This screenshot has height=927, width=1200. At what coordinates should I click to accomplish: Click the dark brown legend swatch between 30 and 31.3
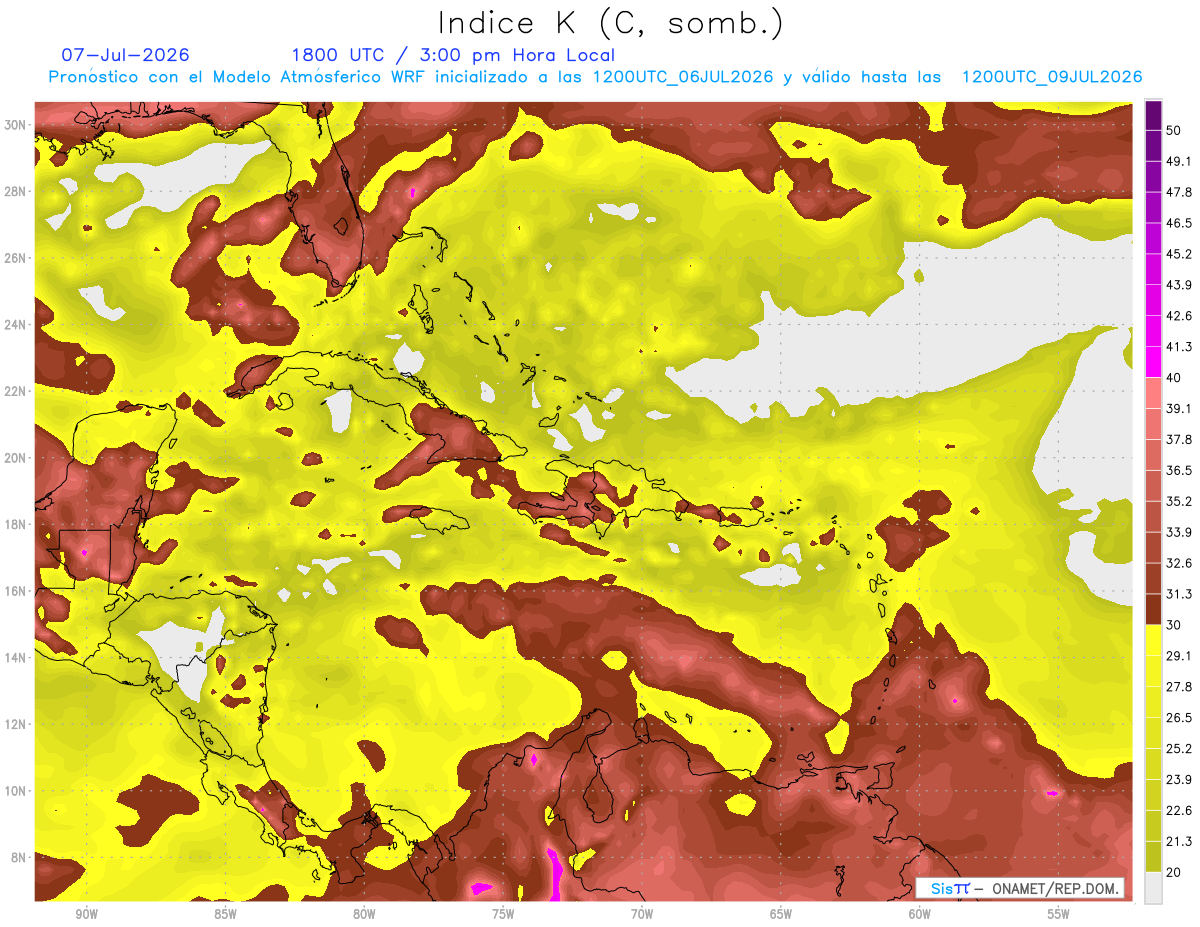pos(1153,609)
